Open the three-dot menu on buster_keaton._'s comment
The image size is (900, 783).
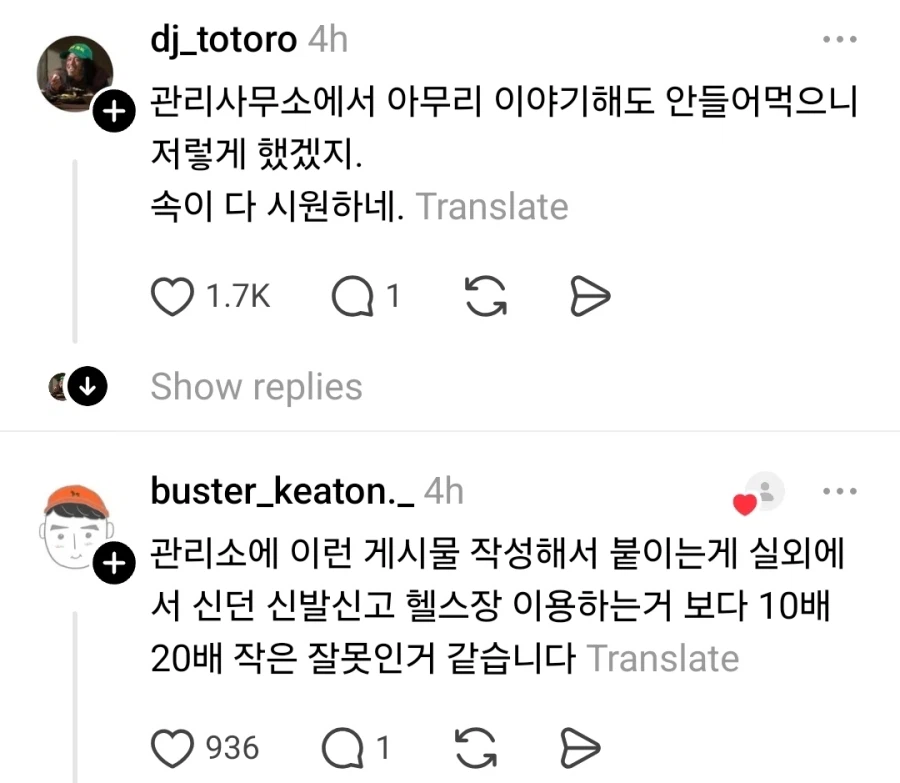point(838,491)
